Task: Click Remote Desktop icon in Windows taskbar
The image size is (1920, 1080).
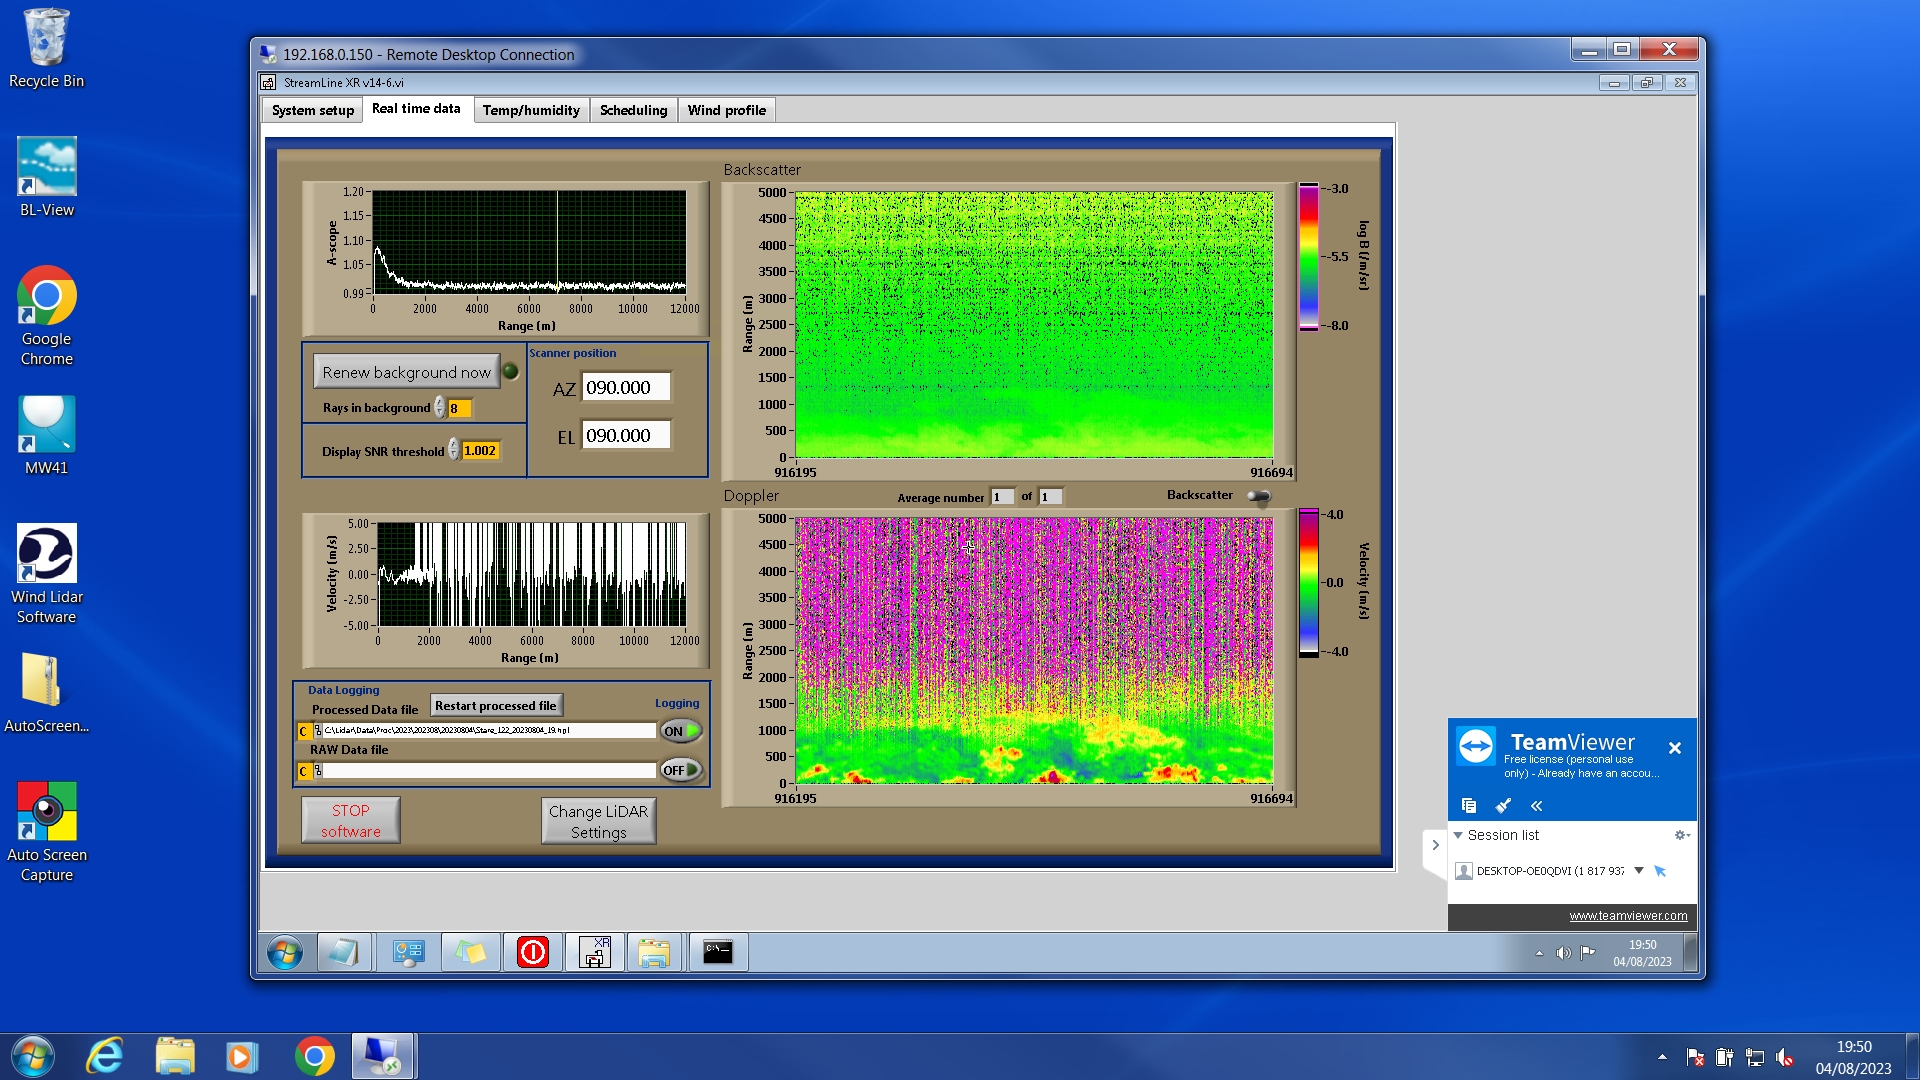Action: [x=382, y=1056]
